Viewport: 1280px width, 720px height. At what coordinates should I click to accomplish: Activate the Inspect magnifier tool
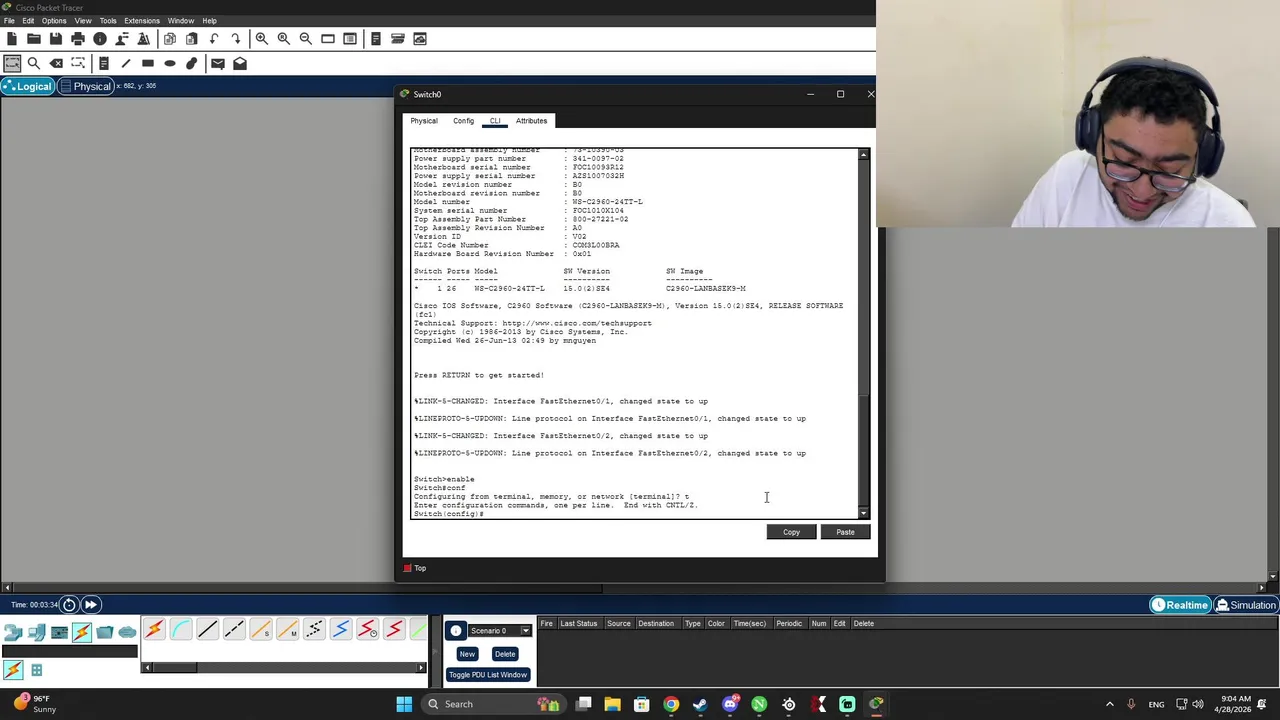coord(33,63)
